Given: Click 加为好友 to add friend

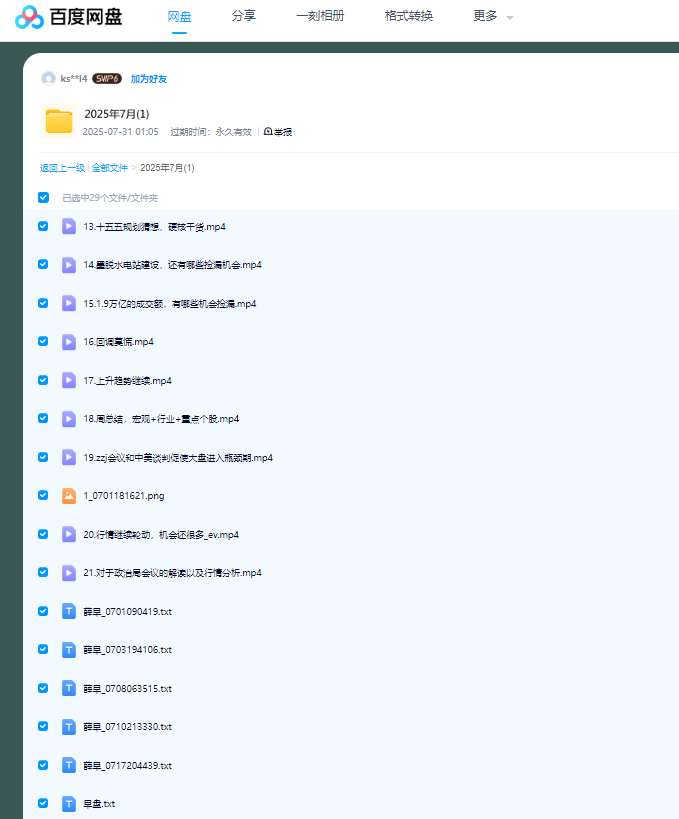Looking at the screenshot, I should tap(149, 79).
